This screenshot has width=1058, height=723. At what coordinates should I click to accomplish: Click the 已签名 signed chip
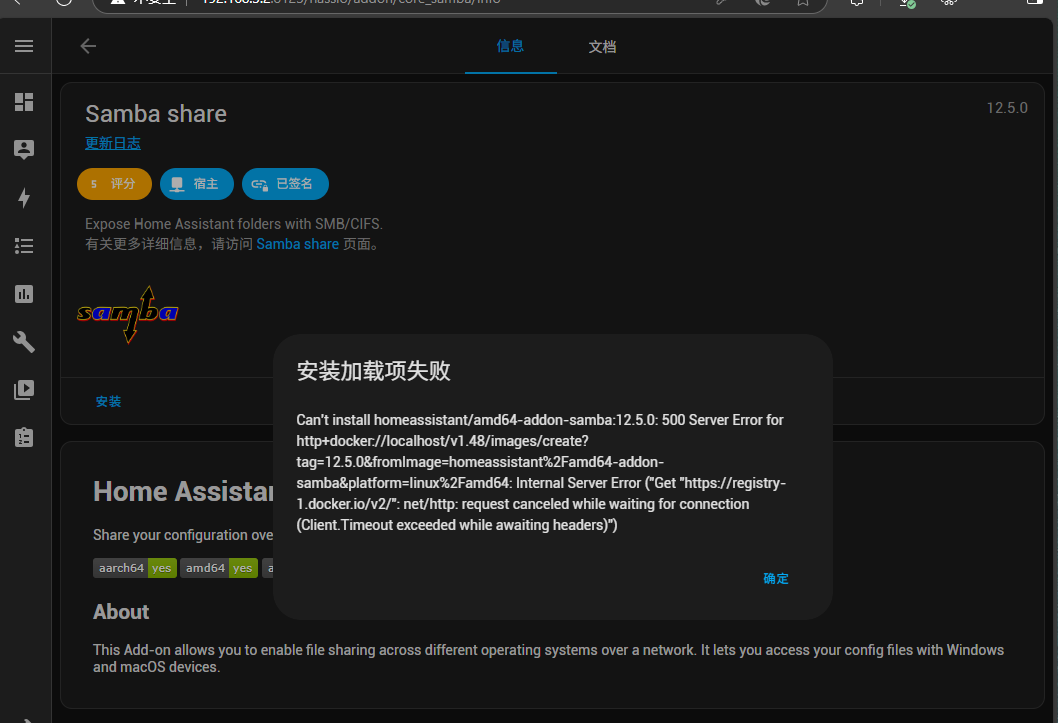tap(285, 184)
